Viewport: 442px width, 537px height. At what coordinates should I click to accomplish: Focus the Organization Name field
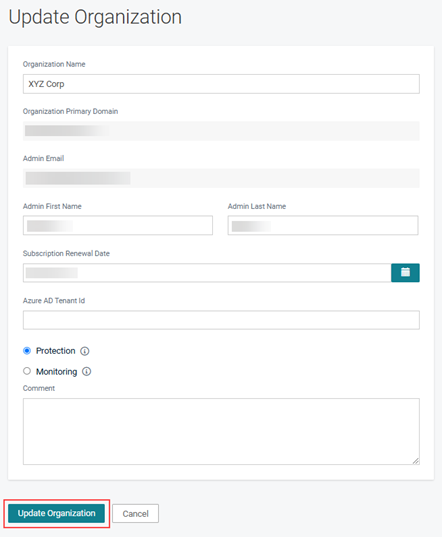(x=221, y=84)
